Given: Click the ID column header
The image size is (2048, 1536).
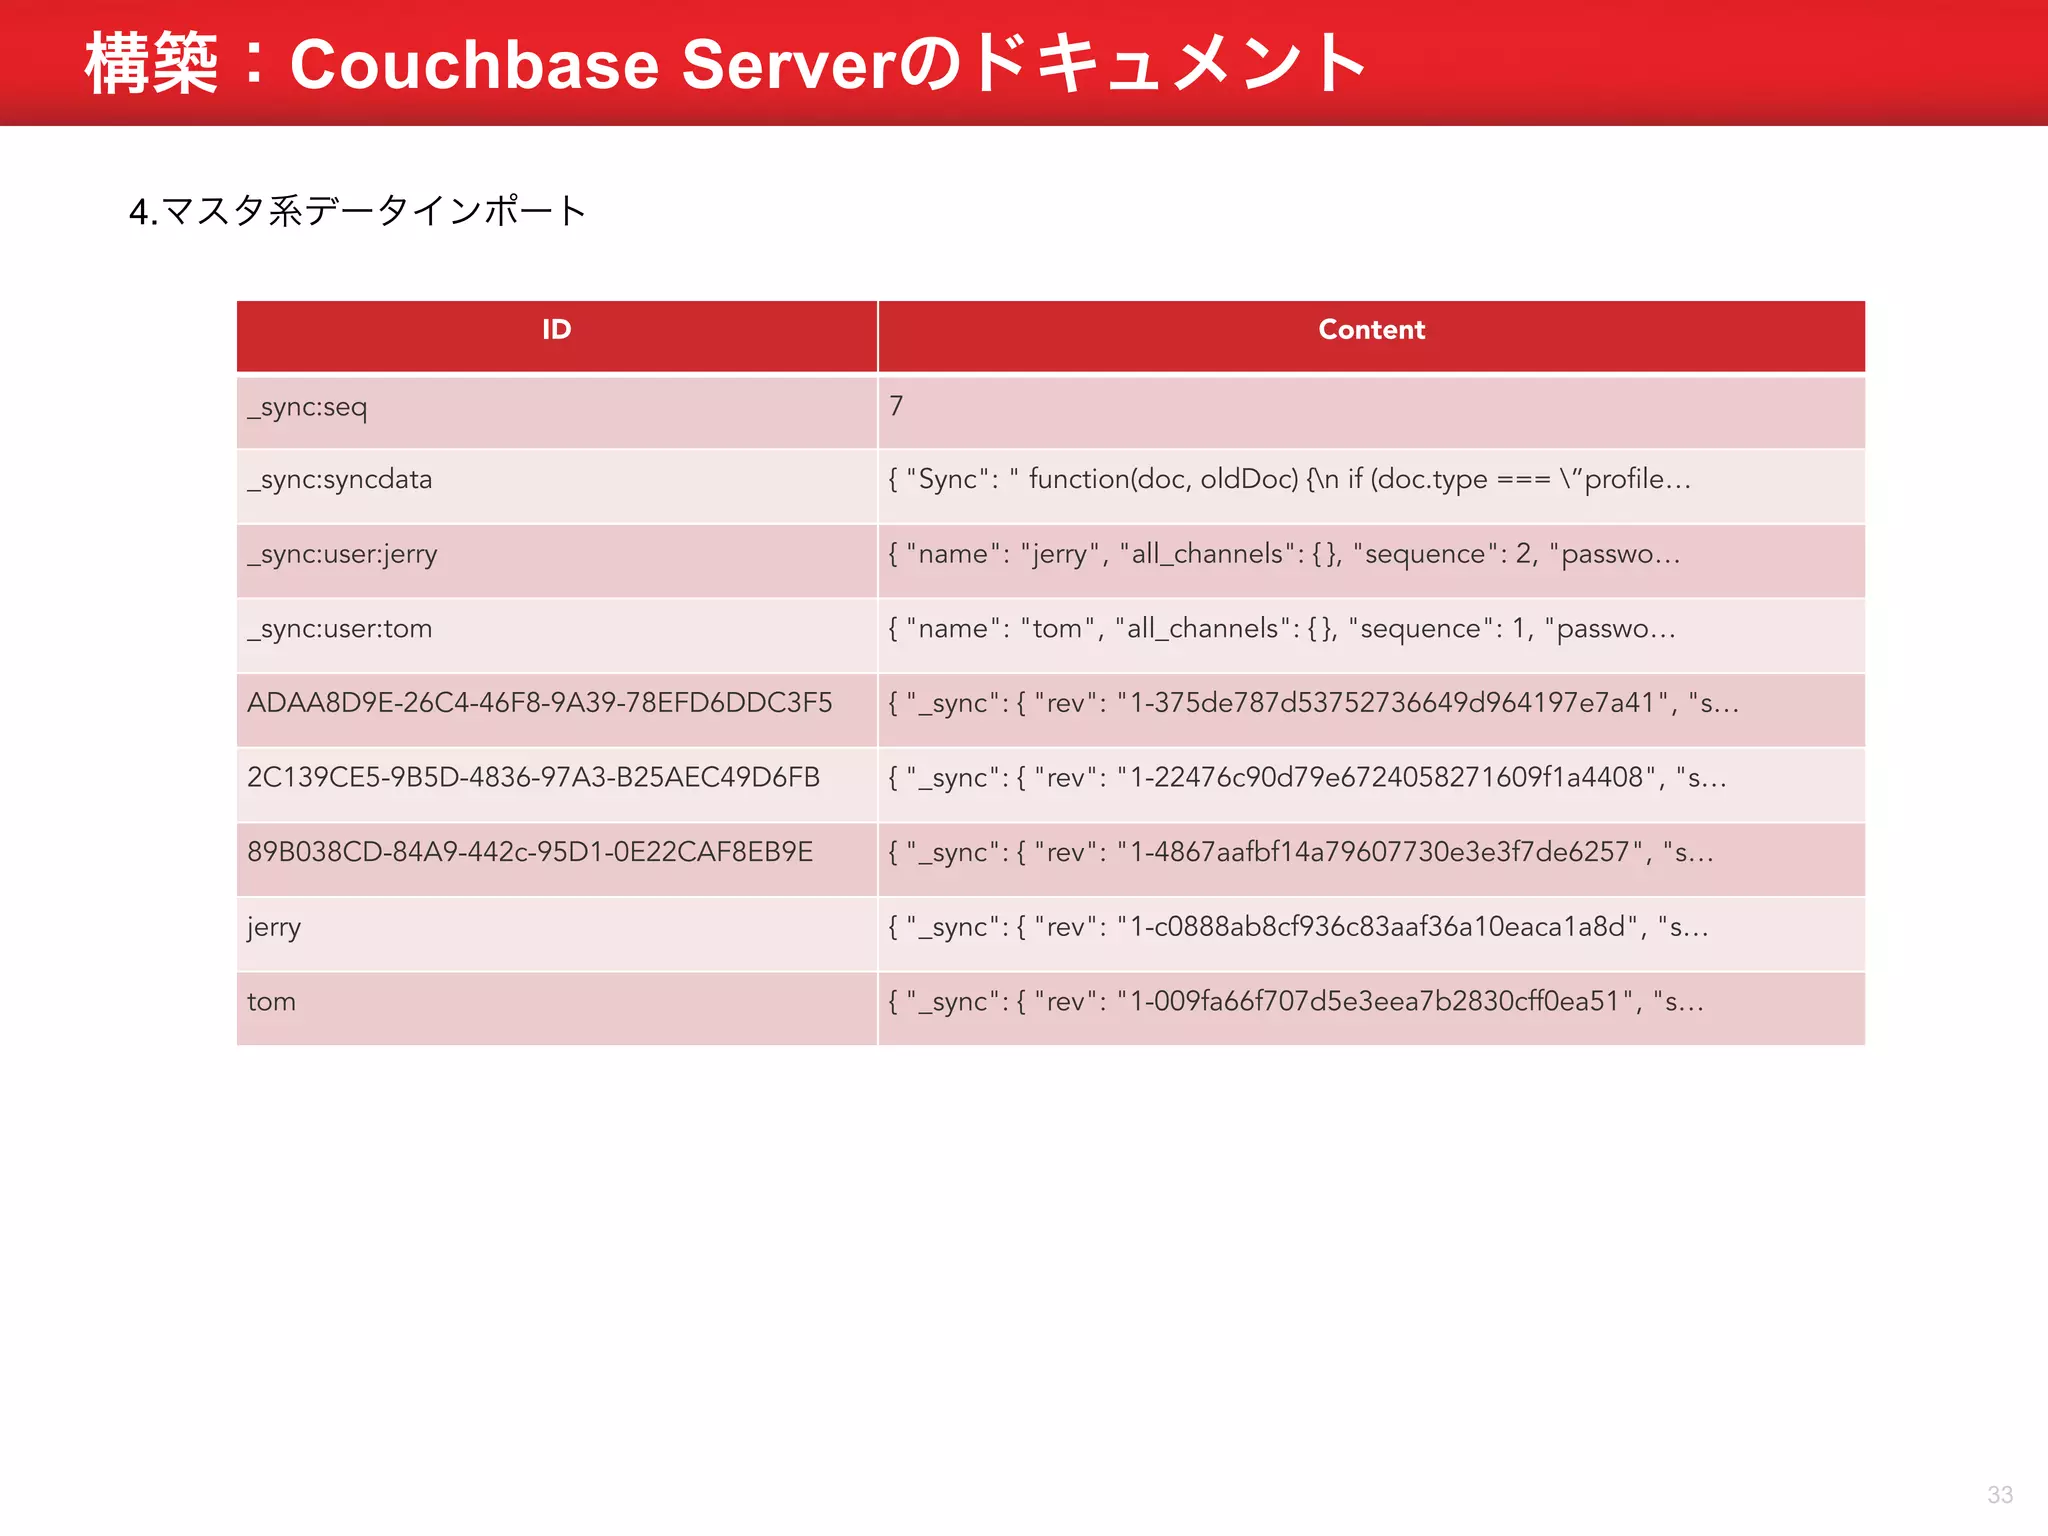Looking at the screenshot, I should pos(557,336).
